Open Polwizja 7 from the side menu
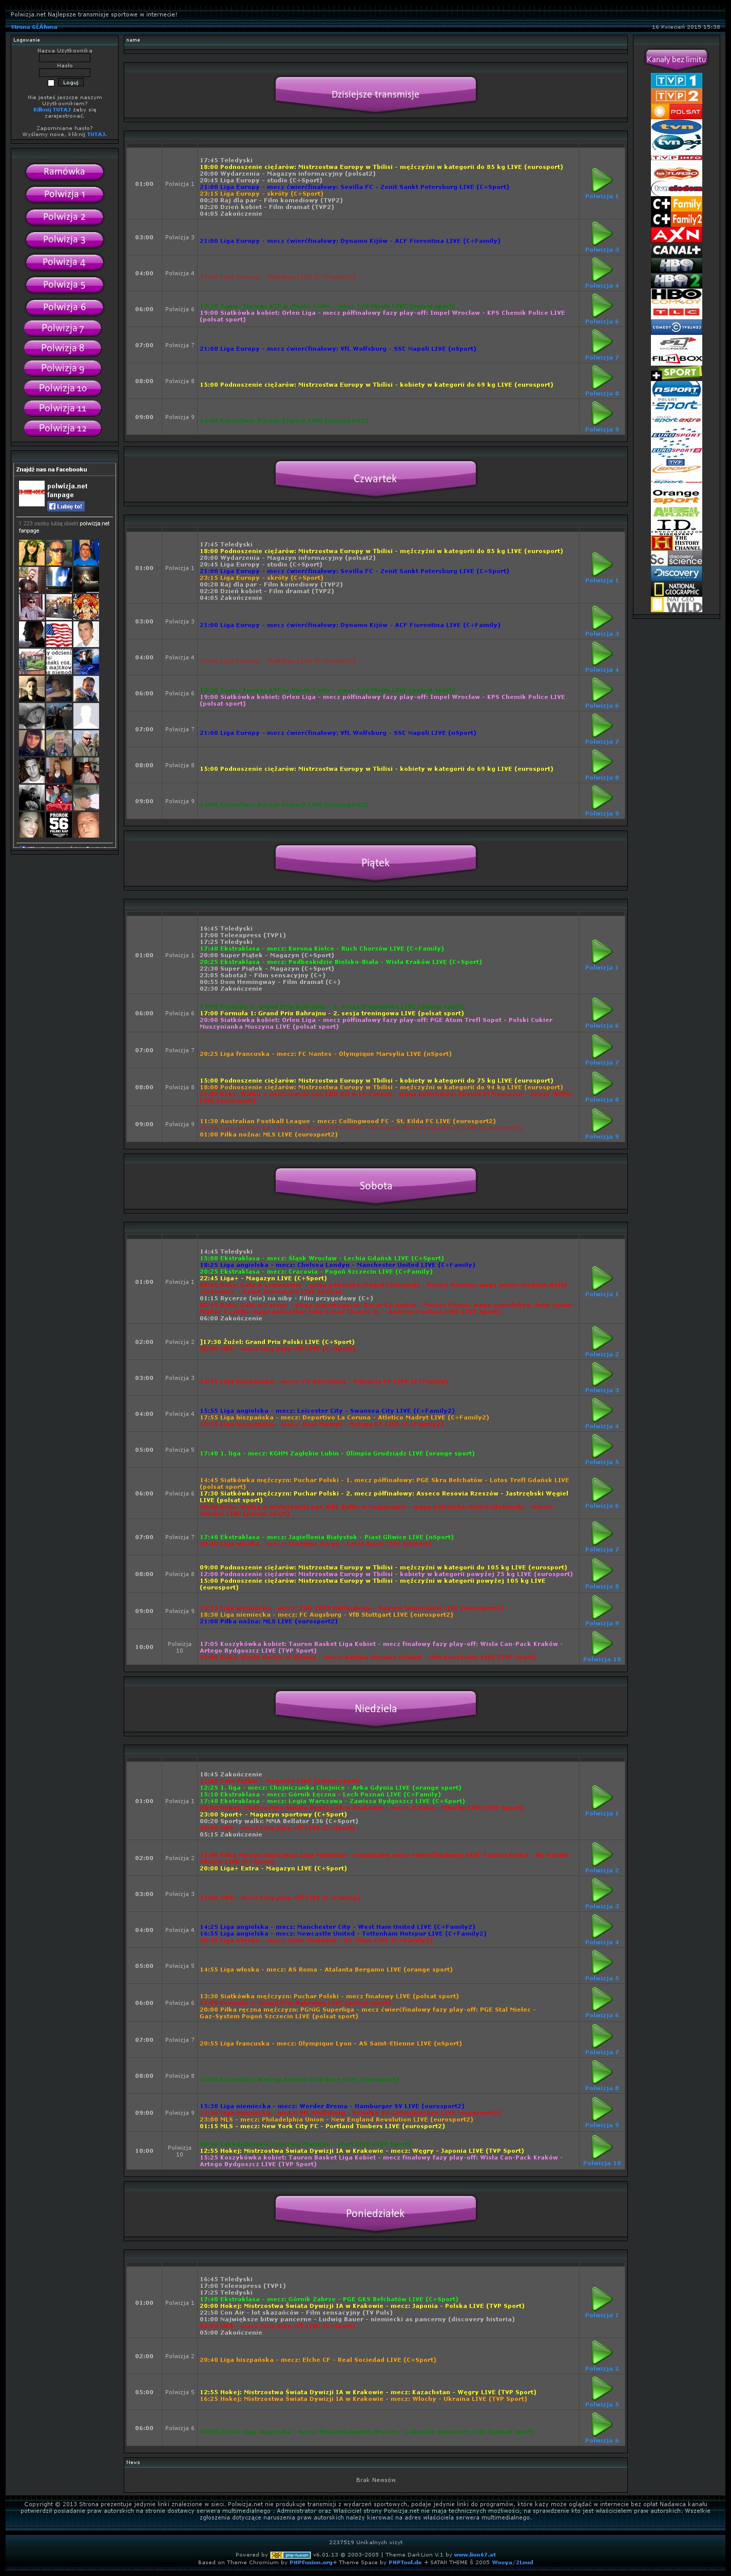731x2576 pixels. pyautogui.click(x=63, y=328)
